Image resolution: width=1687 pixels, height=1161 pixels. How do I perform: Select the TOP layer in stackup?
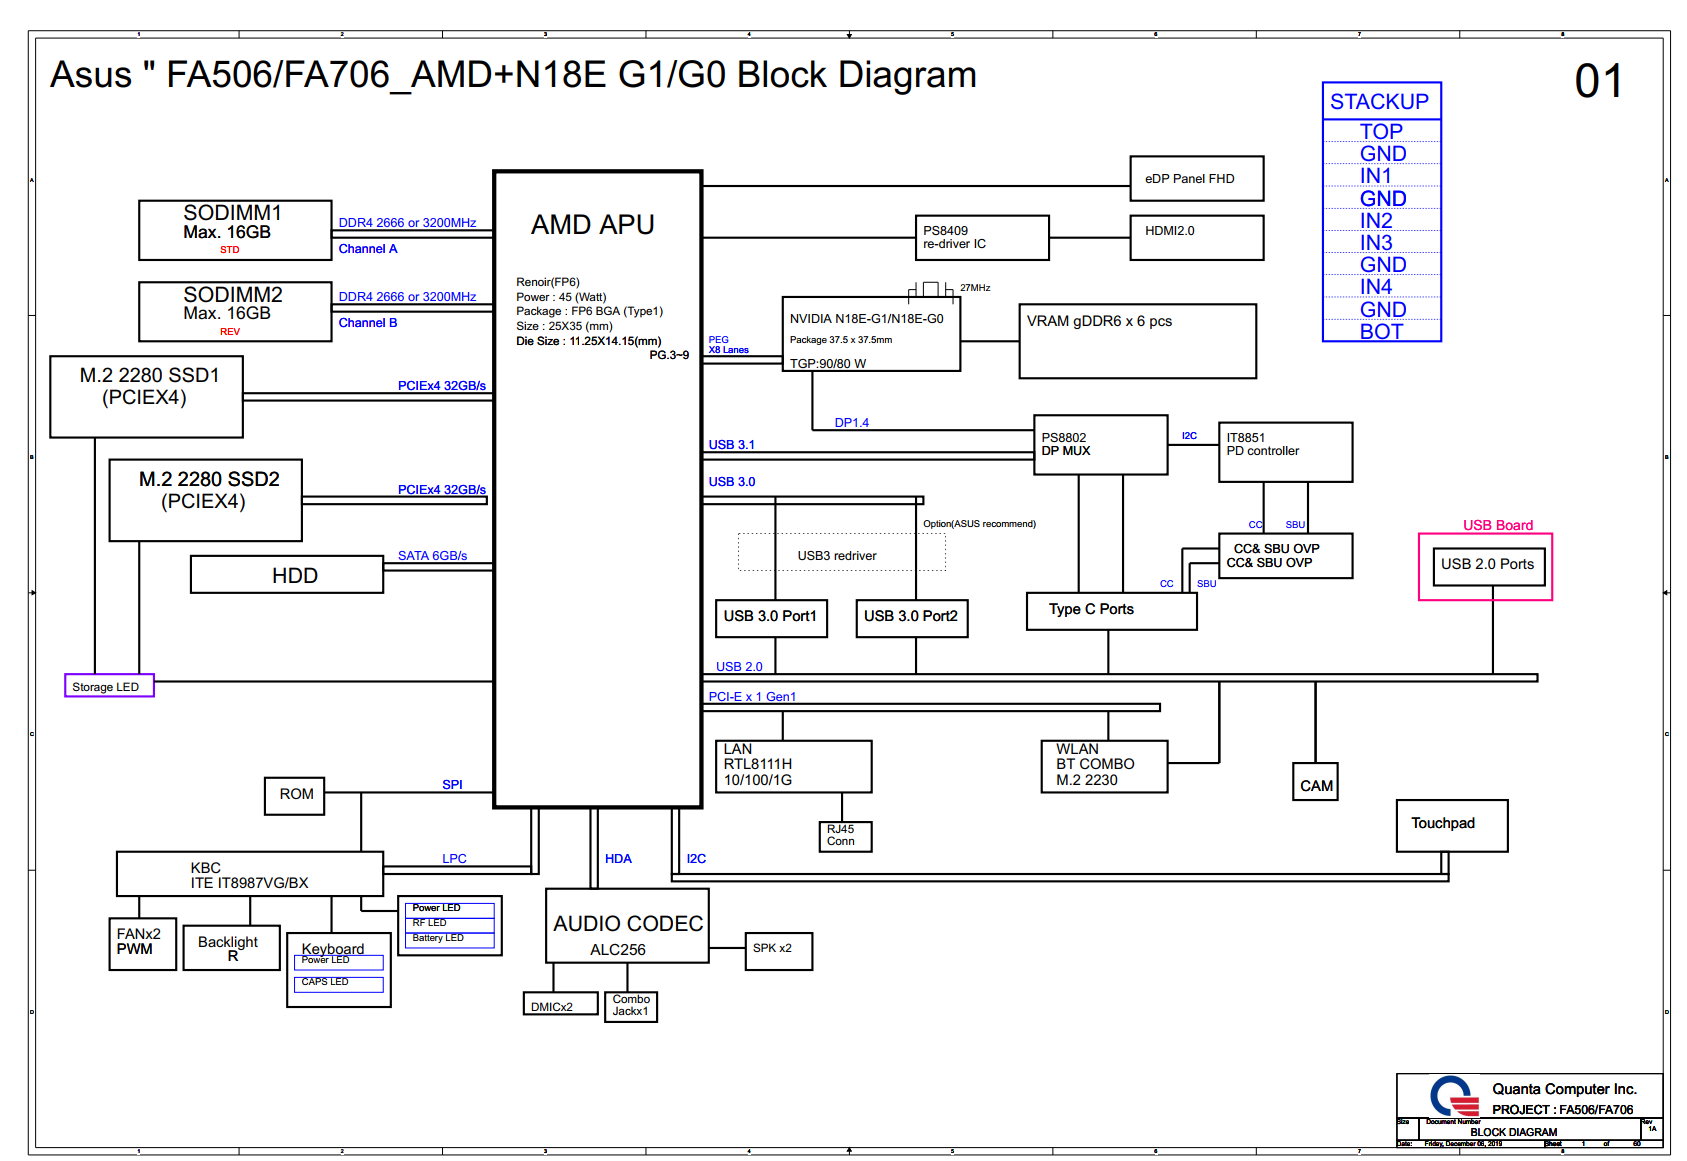(1381, 132)
